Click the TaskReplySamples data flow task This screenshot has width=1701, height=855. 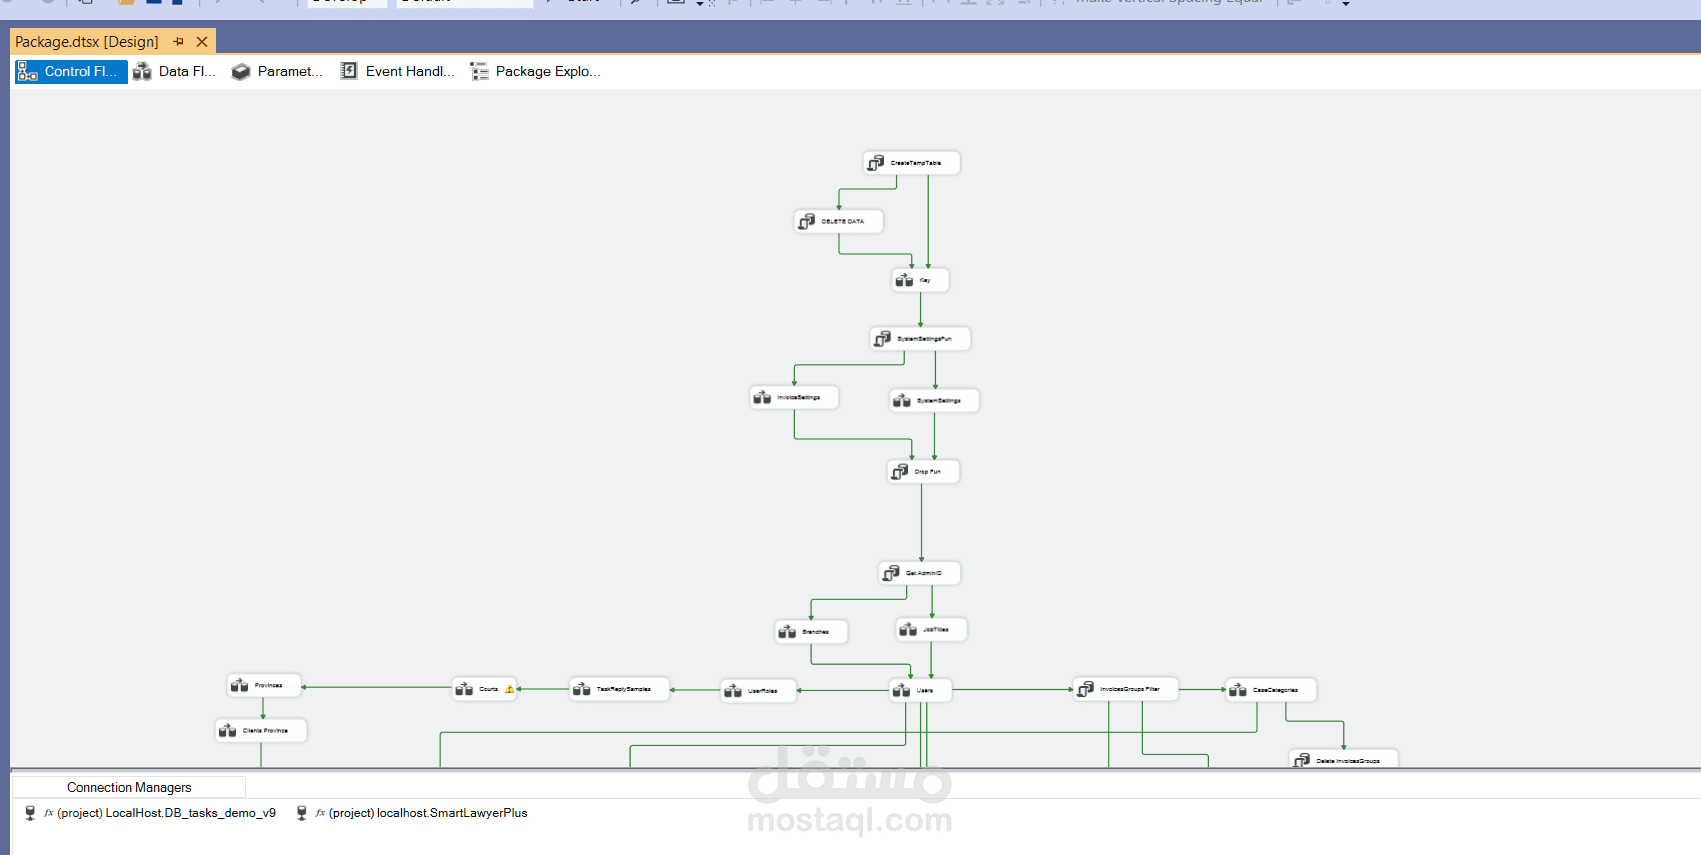[619, 689]
